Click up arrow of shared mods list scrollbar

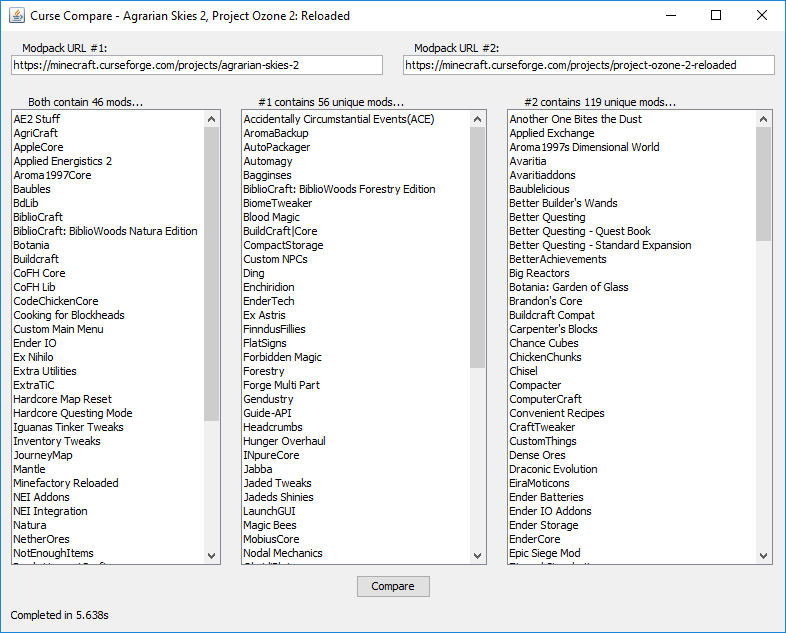[x=212, y=119]
